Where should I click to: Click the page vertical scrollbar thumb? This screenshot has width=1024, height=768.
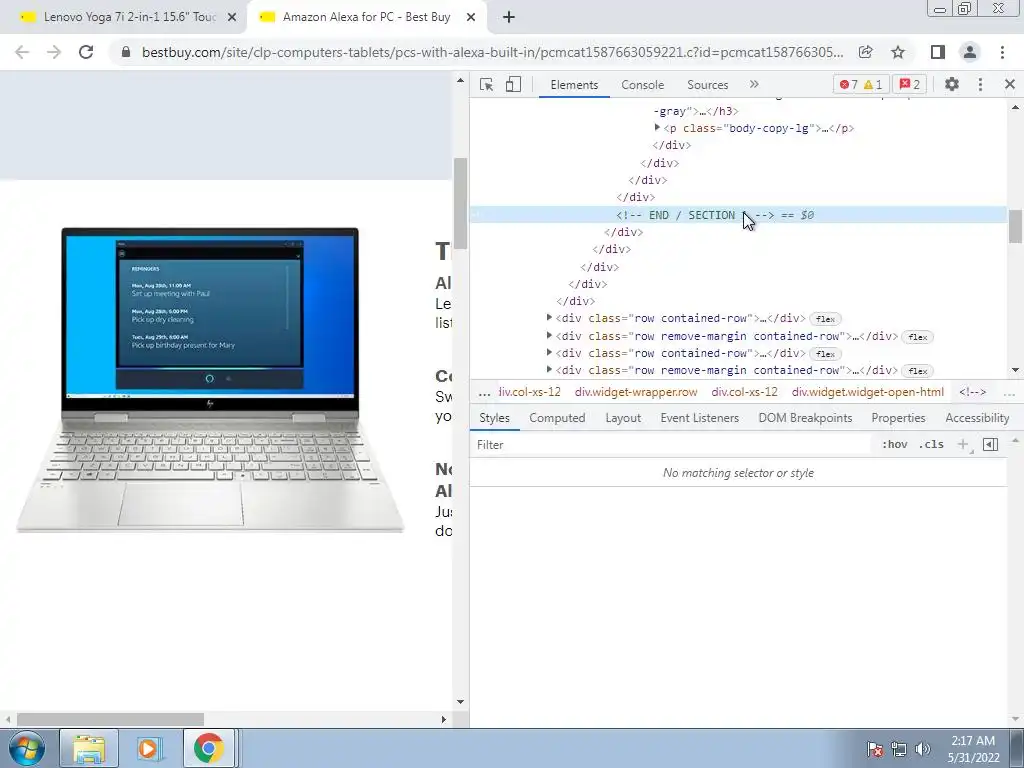tap(460, 203)
